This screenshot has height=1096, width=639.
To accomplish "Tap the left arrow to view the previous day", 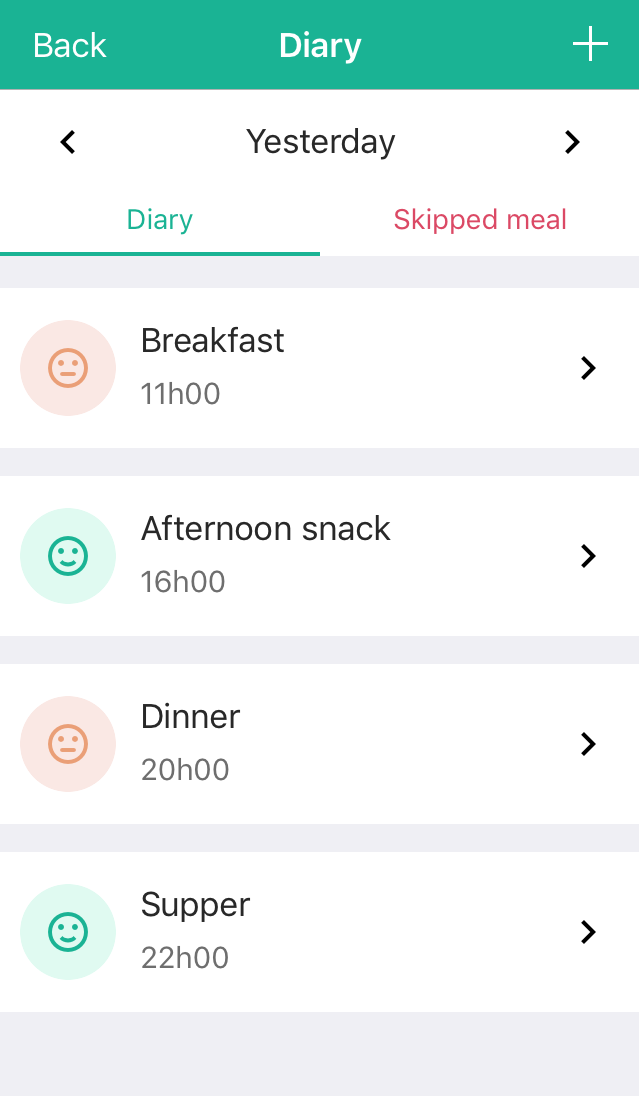I will click(x=67, y=142).
